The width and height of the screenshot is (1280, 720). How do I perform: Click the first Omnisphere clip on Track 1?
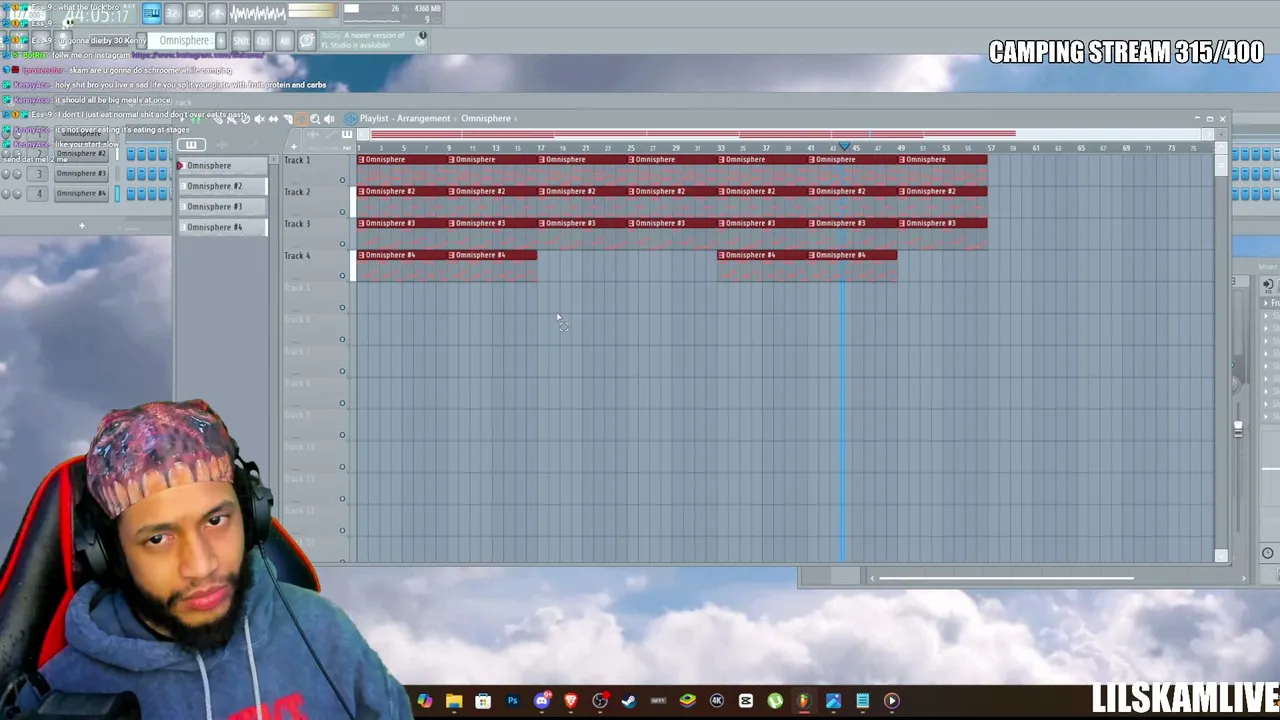coord(402,168)
